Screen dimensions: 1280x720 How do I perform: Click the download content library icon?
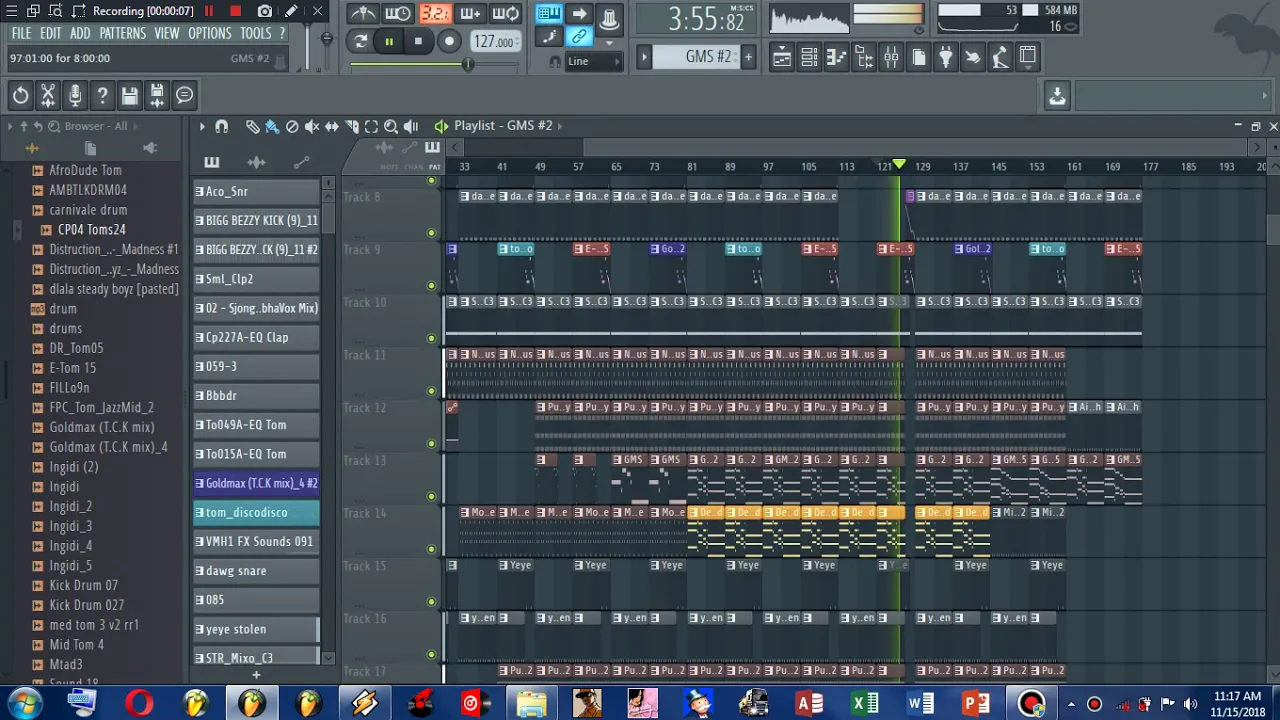pos(1057,95)
